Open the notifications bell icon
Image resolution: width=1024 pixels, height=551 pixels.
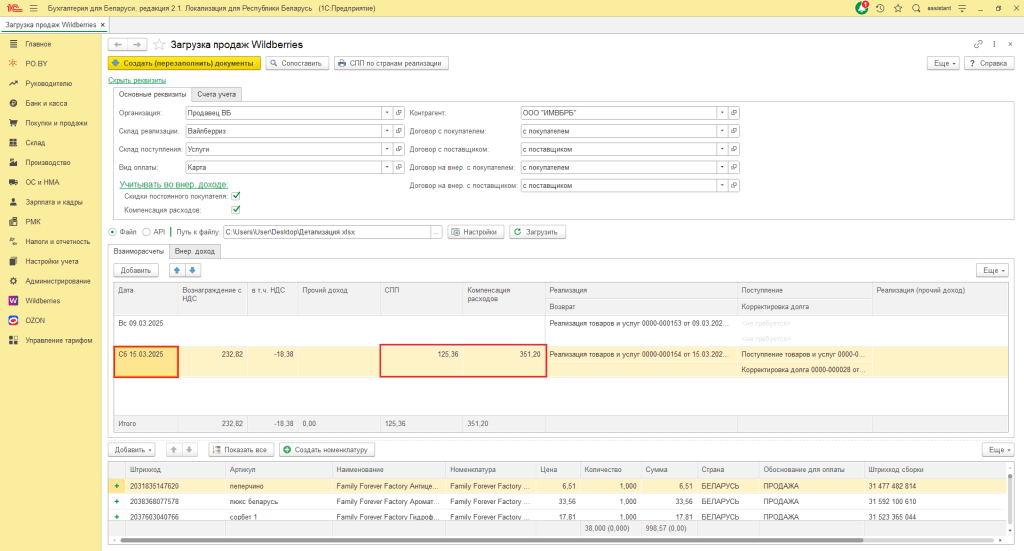coord(862,8)
